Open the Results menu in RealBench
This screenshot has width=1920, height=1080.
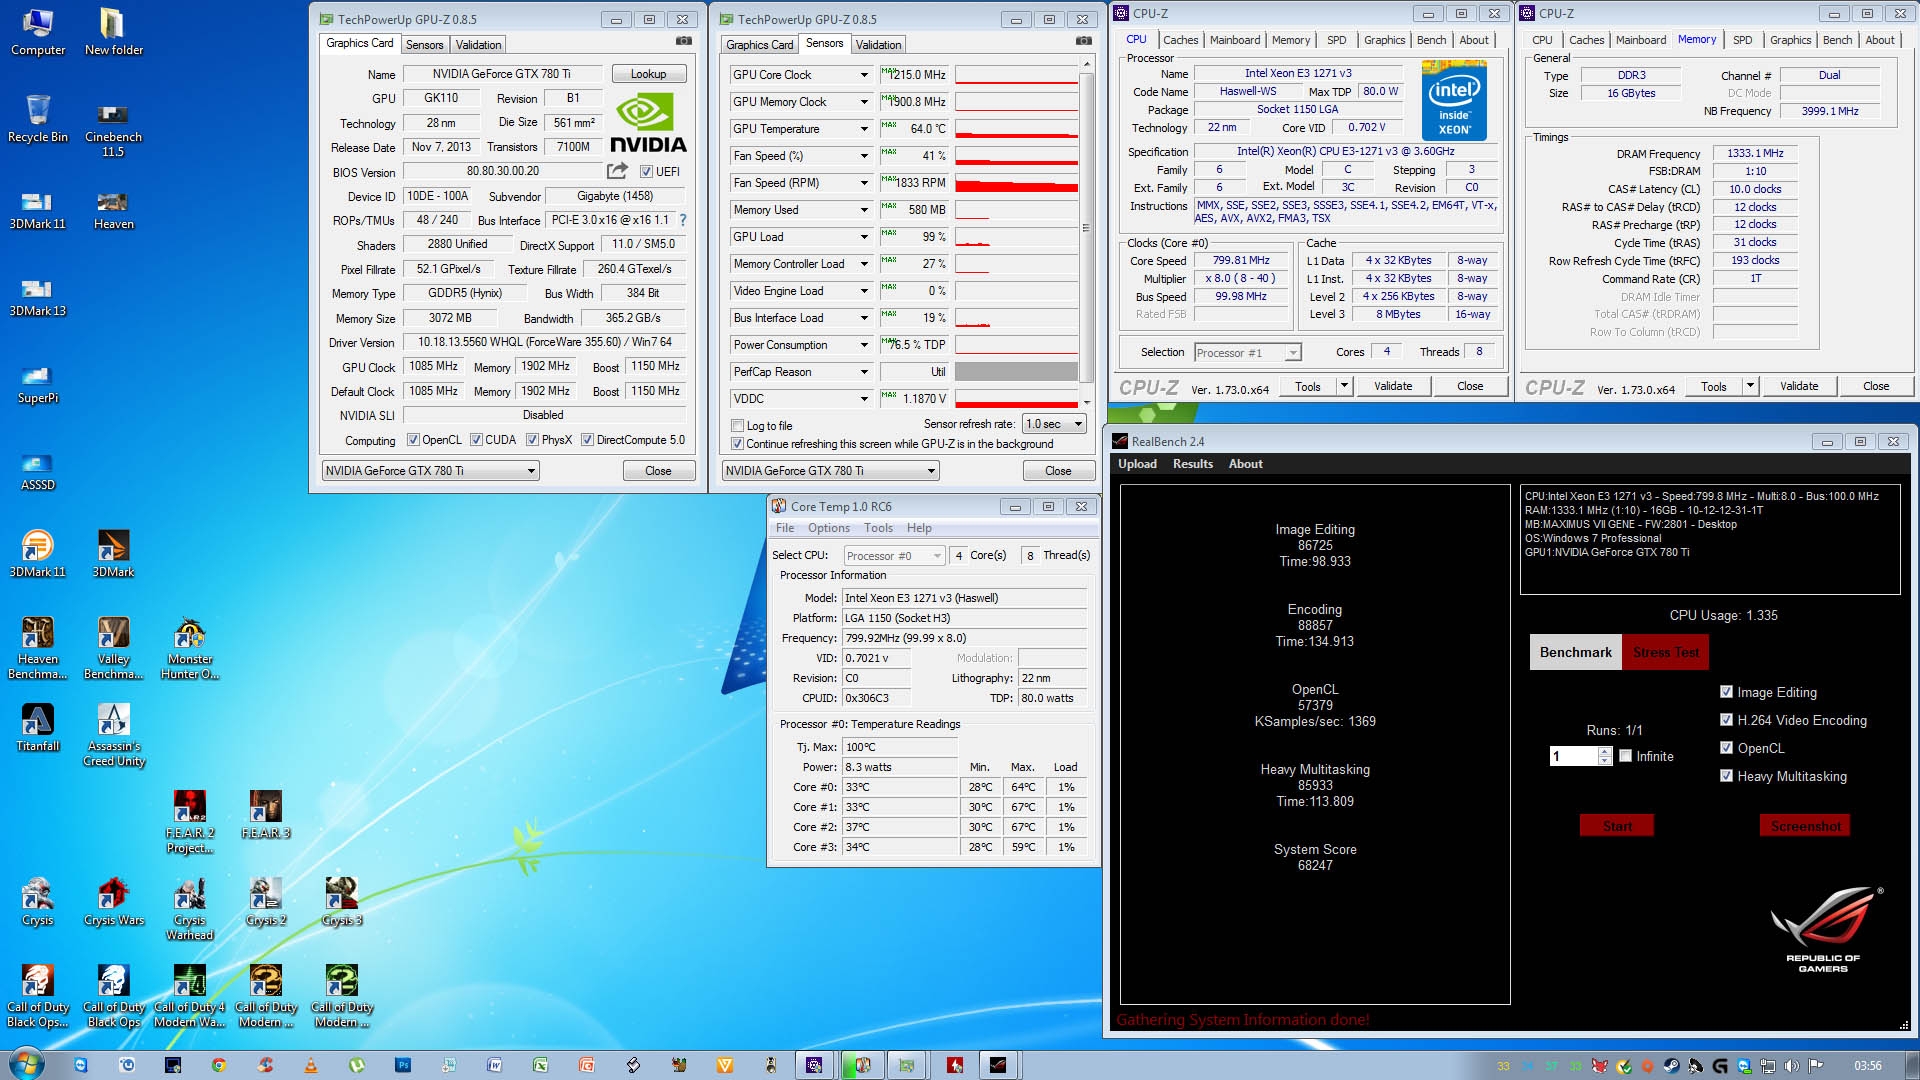tap(1192, 464)
